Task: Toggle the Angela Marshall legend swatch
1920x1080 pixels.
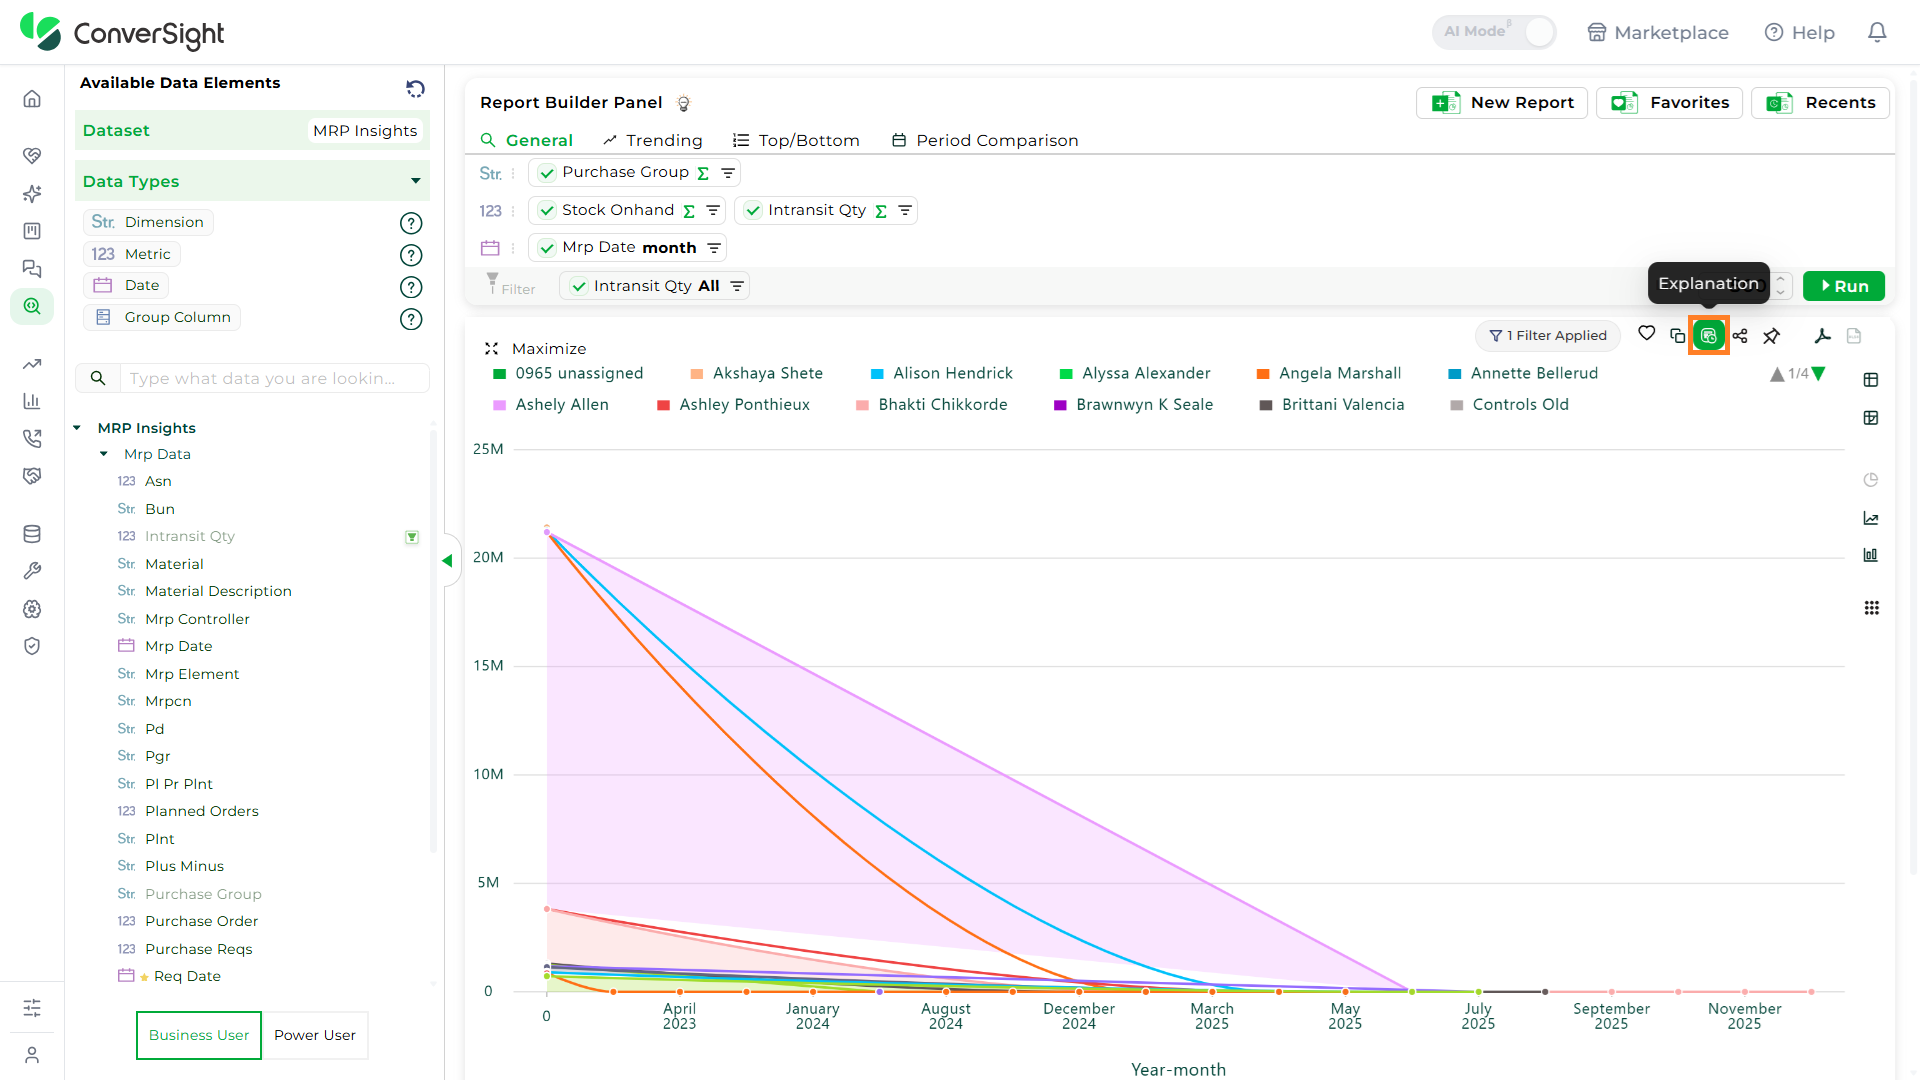Action: click(x=1263, y=374)
